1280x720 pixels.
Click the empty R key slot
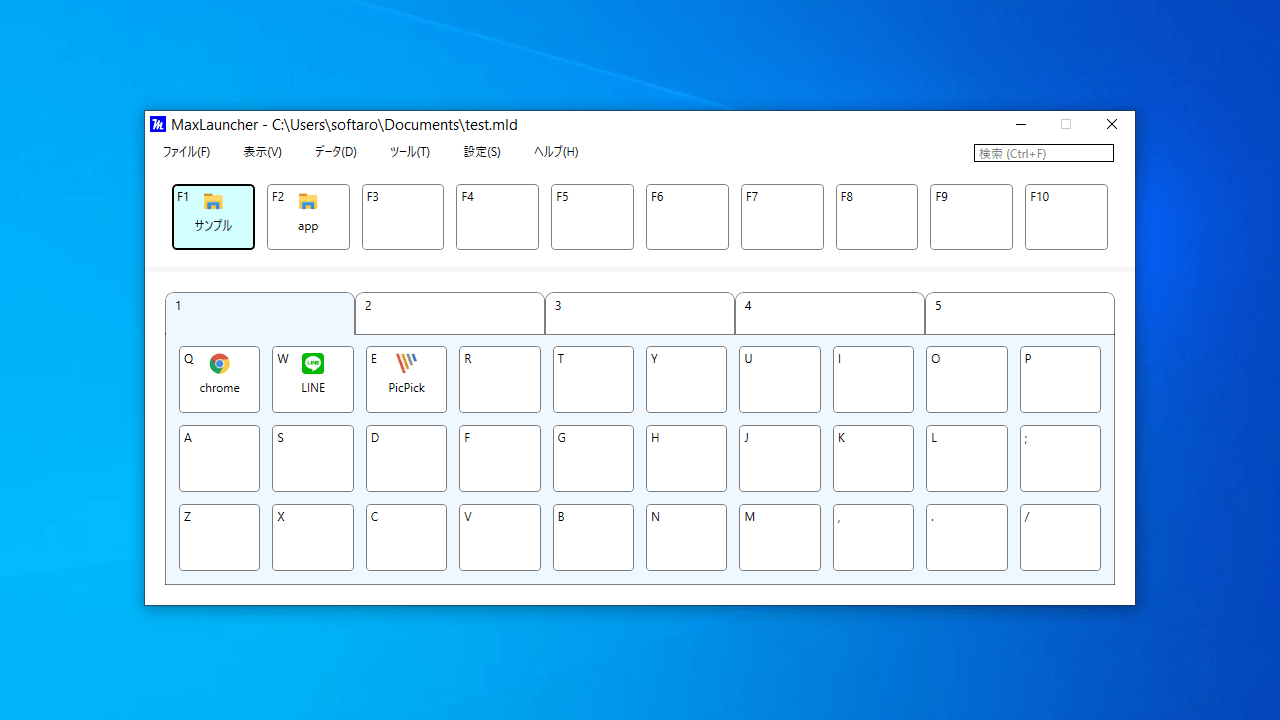(500, 379)
